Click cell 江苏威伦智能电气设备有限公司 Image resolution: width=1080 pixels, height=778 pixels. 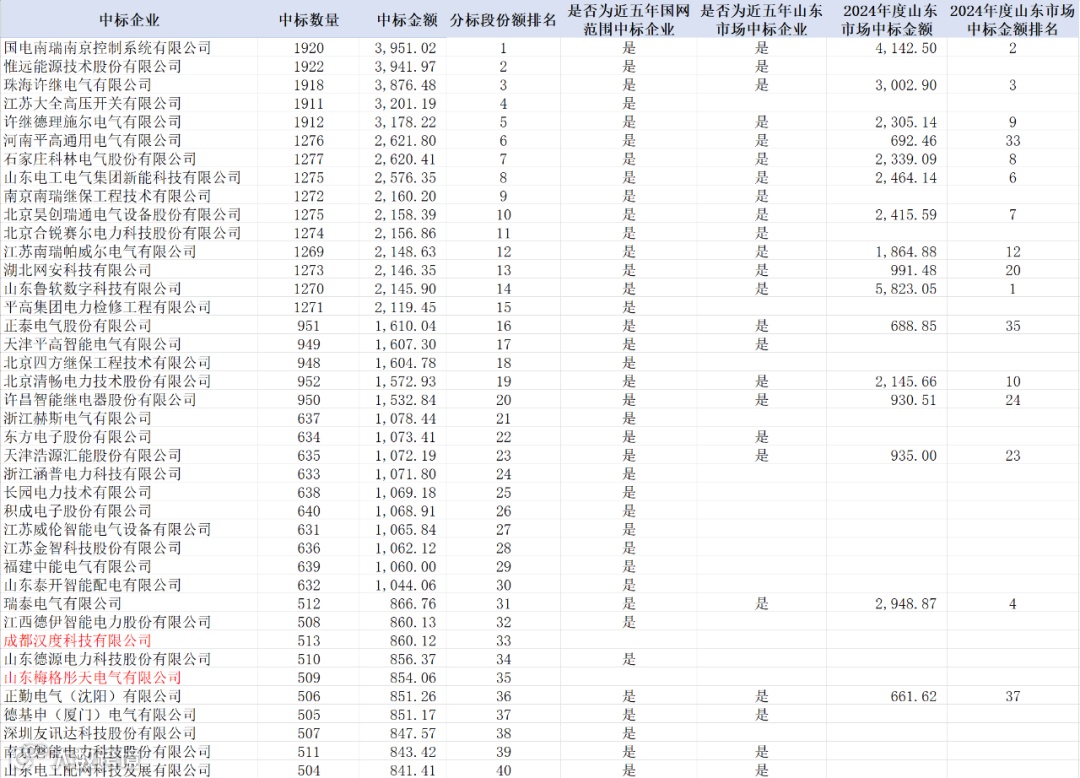click(107, 529)
